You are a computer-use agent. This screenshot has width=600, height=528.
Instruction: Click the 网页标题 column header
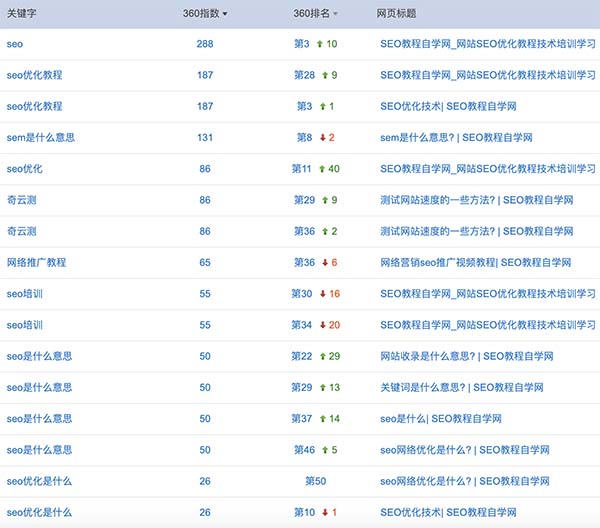396,13
